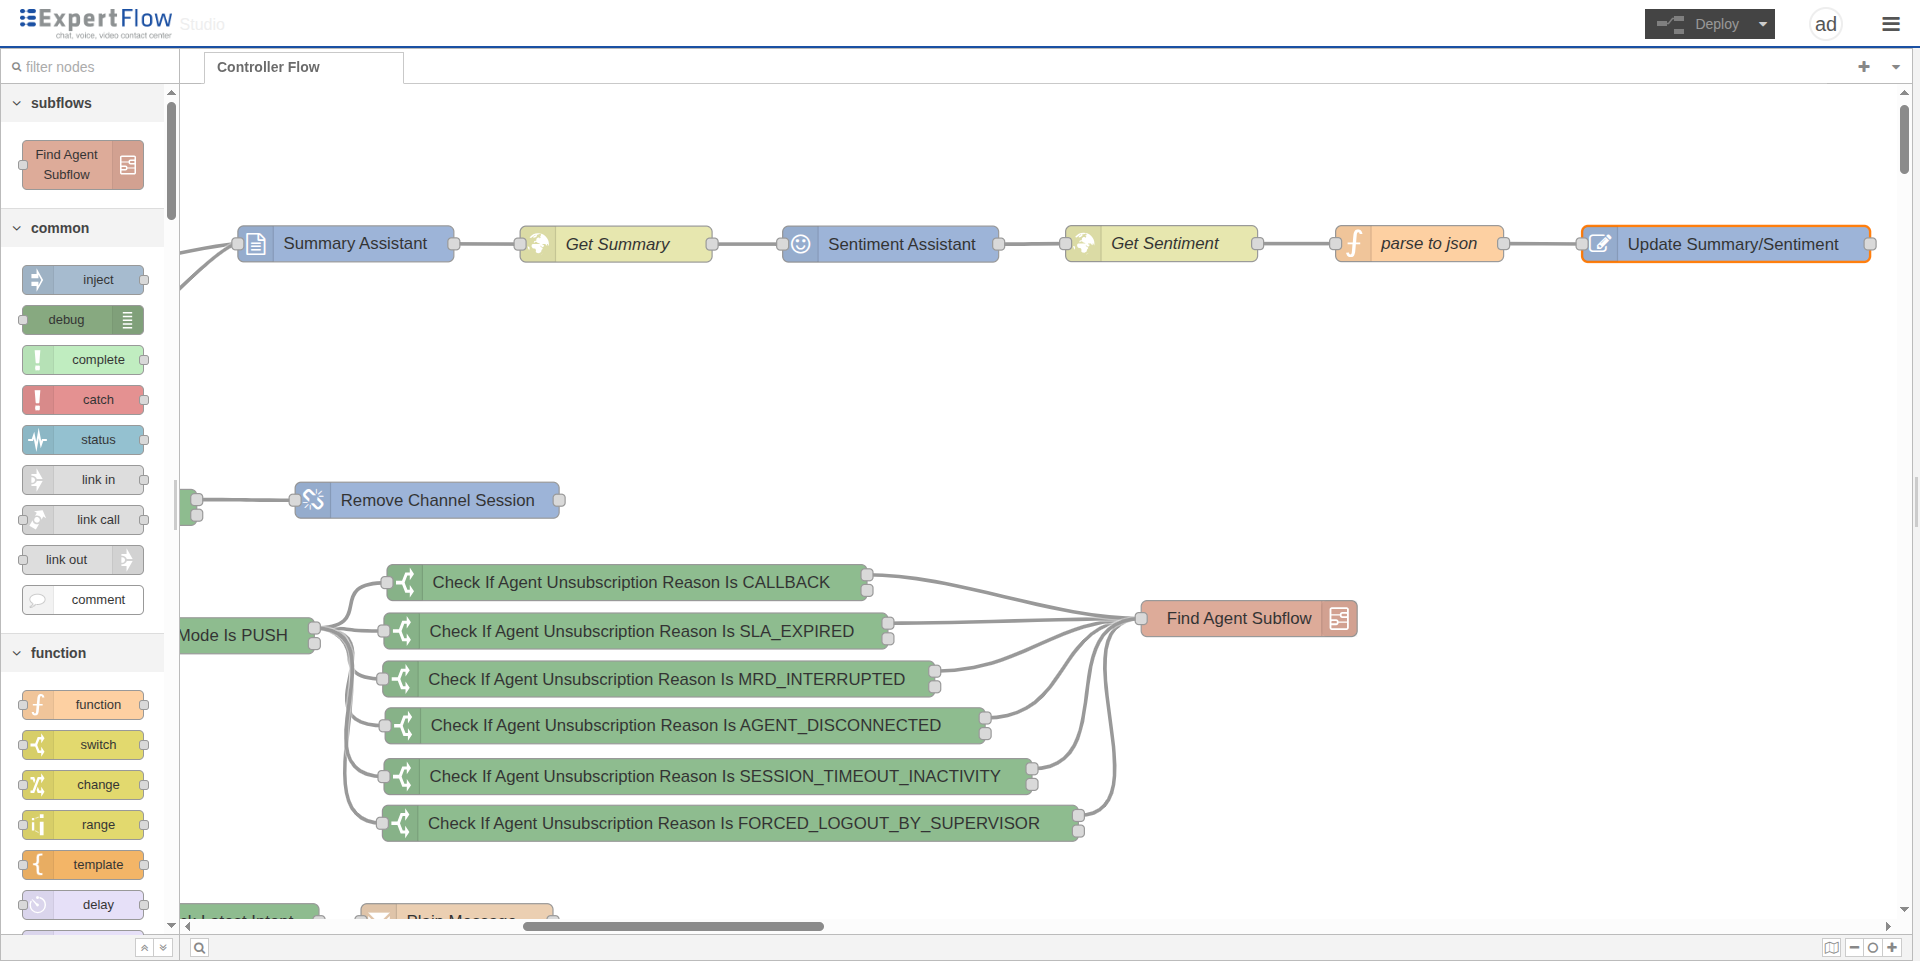Select the range node in palette
Viewport: 1920px width, 961px height.
[x=83, y=825]
